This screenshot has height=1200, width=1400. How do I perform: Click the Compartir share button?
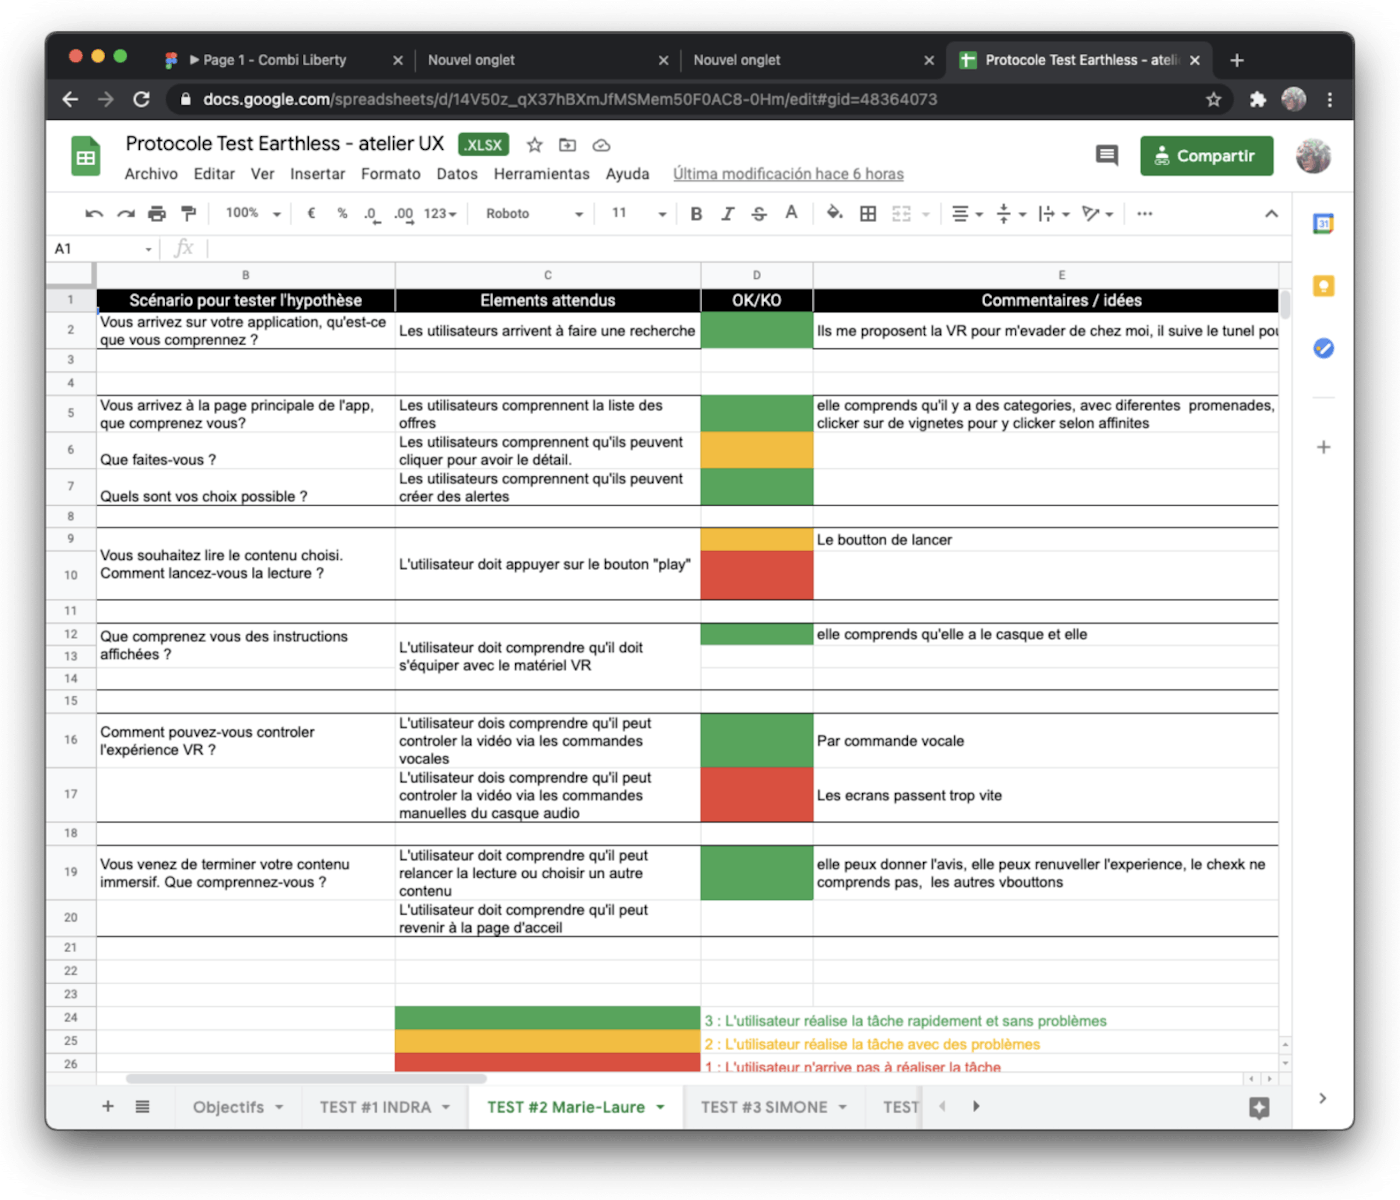coord(1206,156)
